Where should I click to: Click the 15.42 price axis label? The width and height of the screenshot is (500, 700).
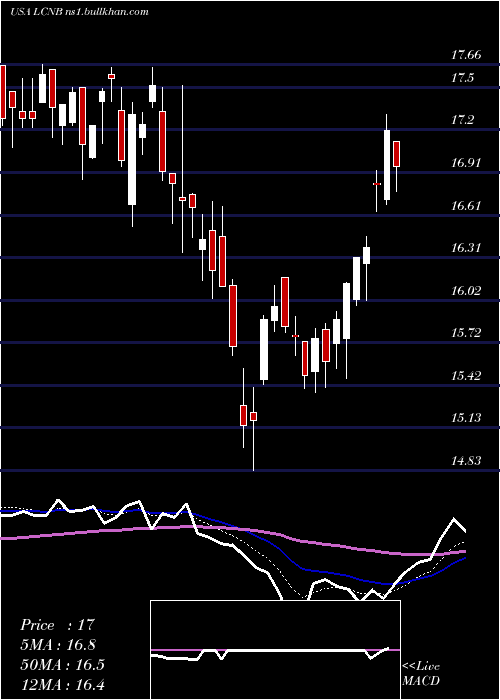coord(466,375)
